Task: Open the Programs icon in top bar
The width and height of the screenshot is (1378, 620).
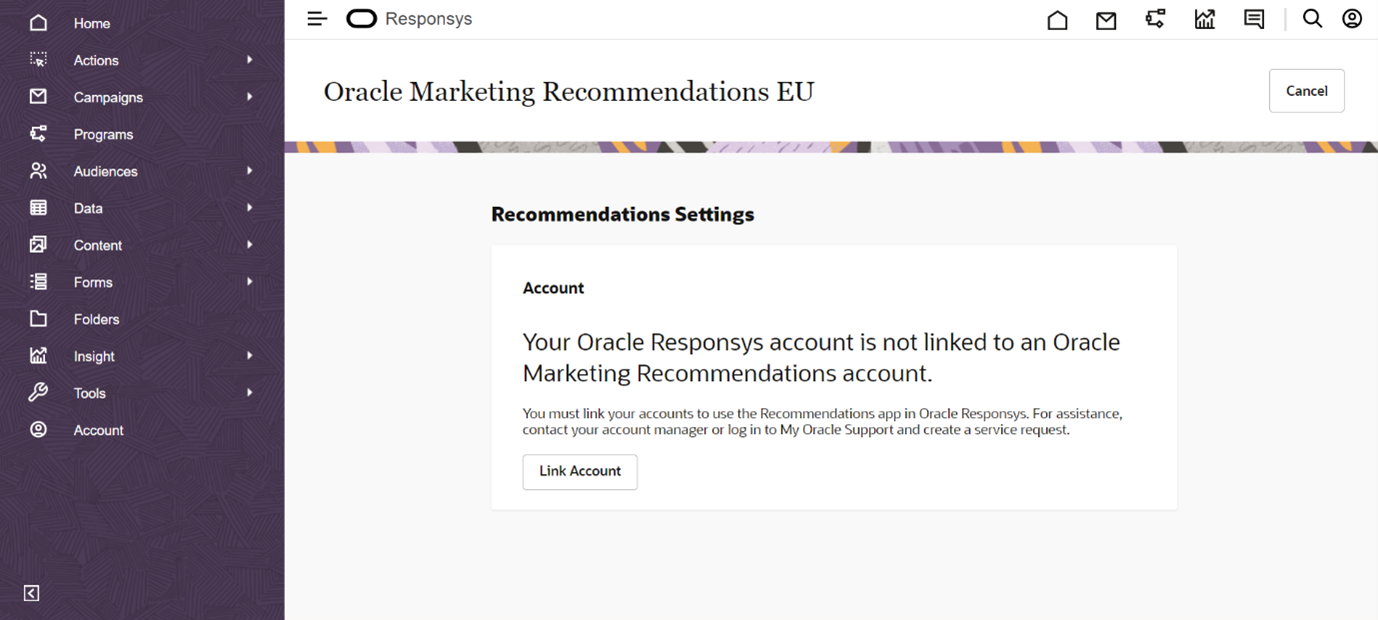Action: coord(1155,19)
